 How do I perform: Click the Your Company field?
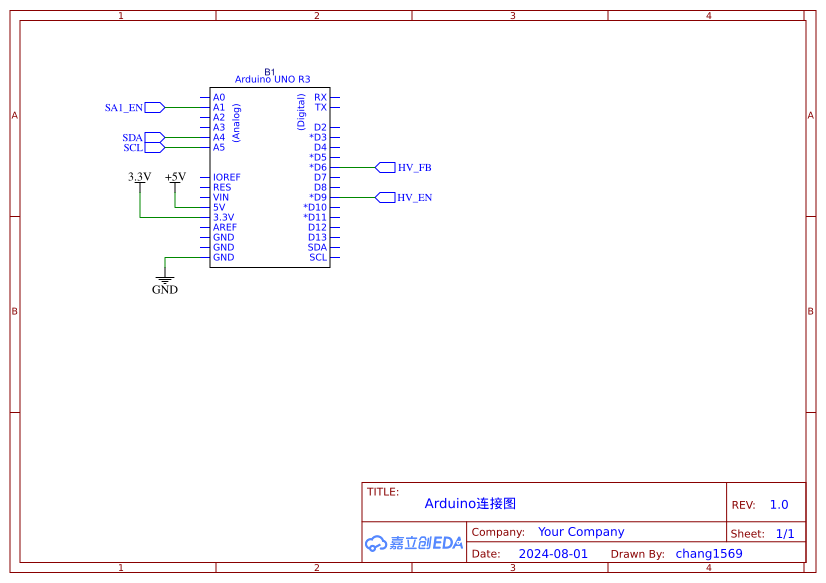tap(581, 532)
